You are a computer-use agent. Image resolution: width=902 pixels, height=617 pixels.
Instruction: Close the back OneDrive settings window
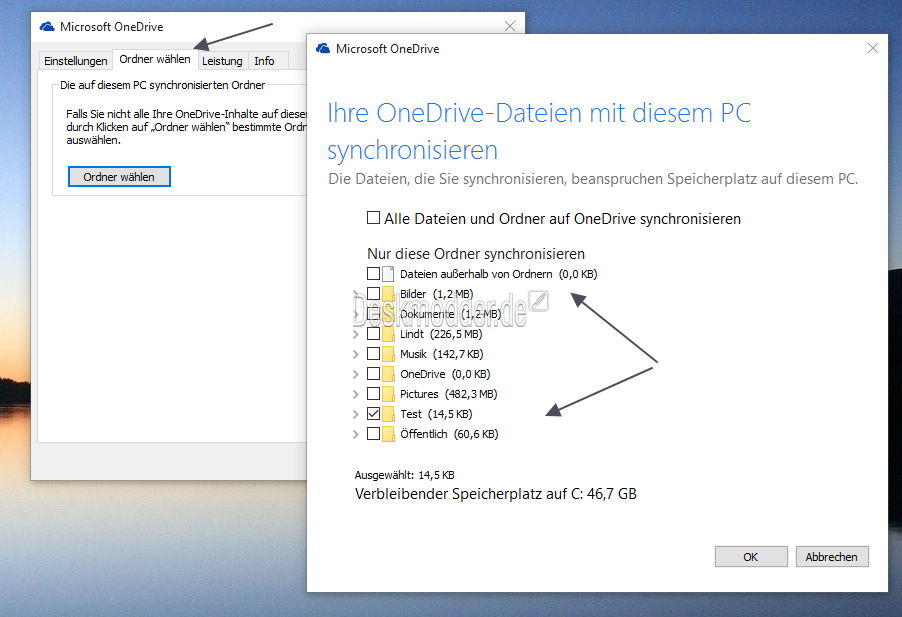[x=510, y=26]
